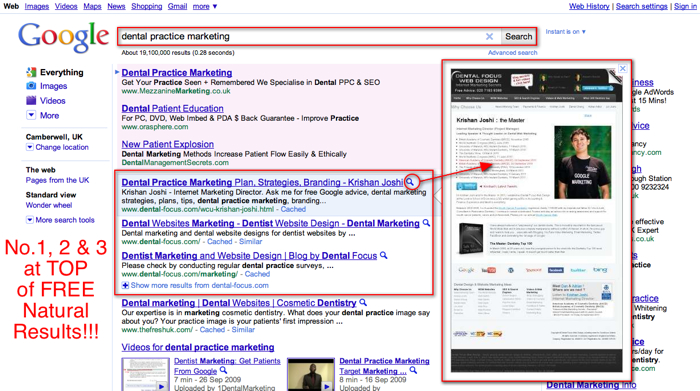Open Web History link
700x391 pixels.
(x=589, y=6)
